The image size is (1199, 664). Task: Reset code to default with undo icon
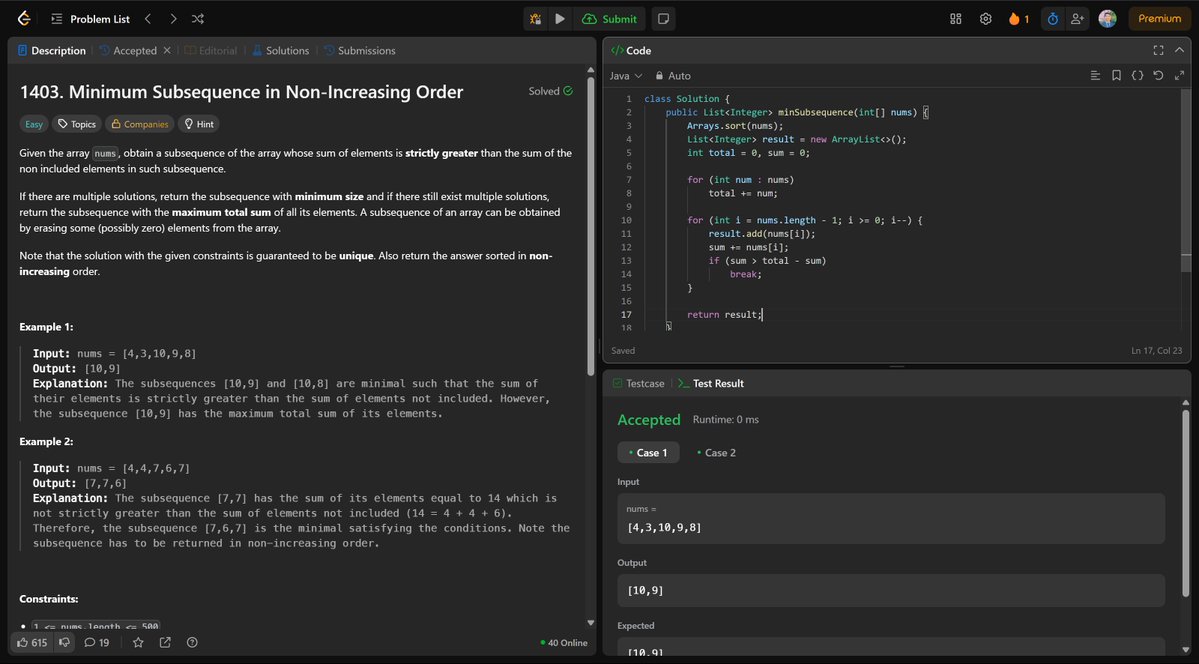coord(1158,75)
